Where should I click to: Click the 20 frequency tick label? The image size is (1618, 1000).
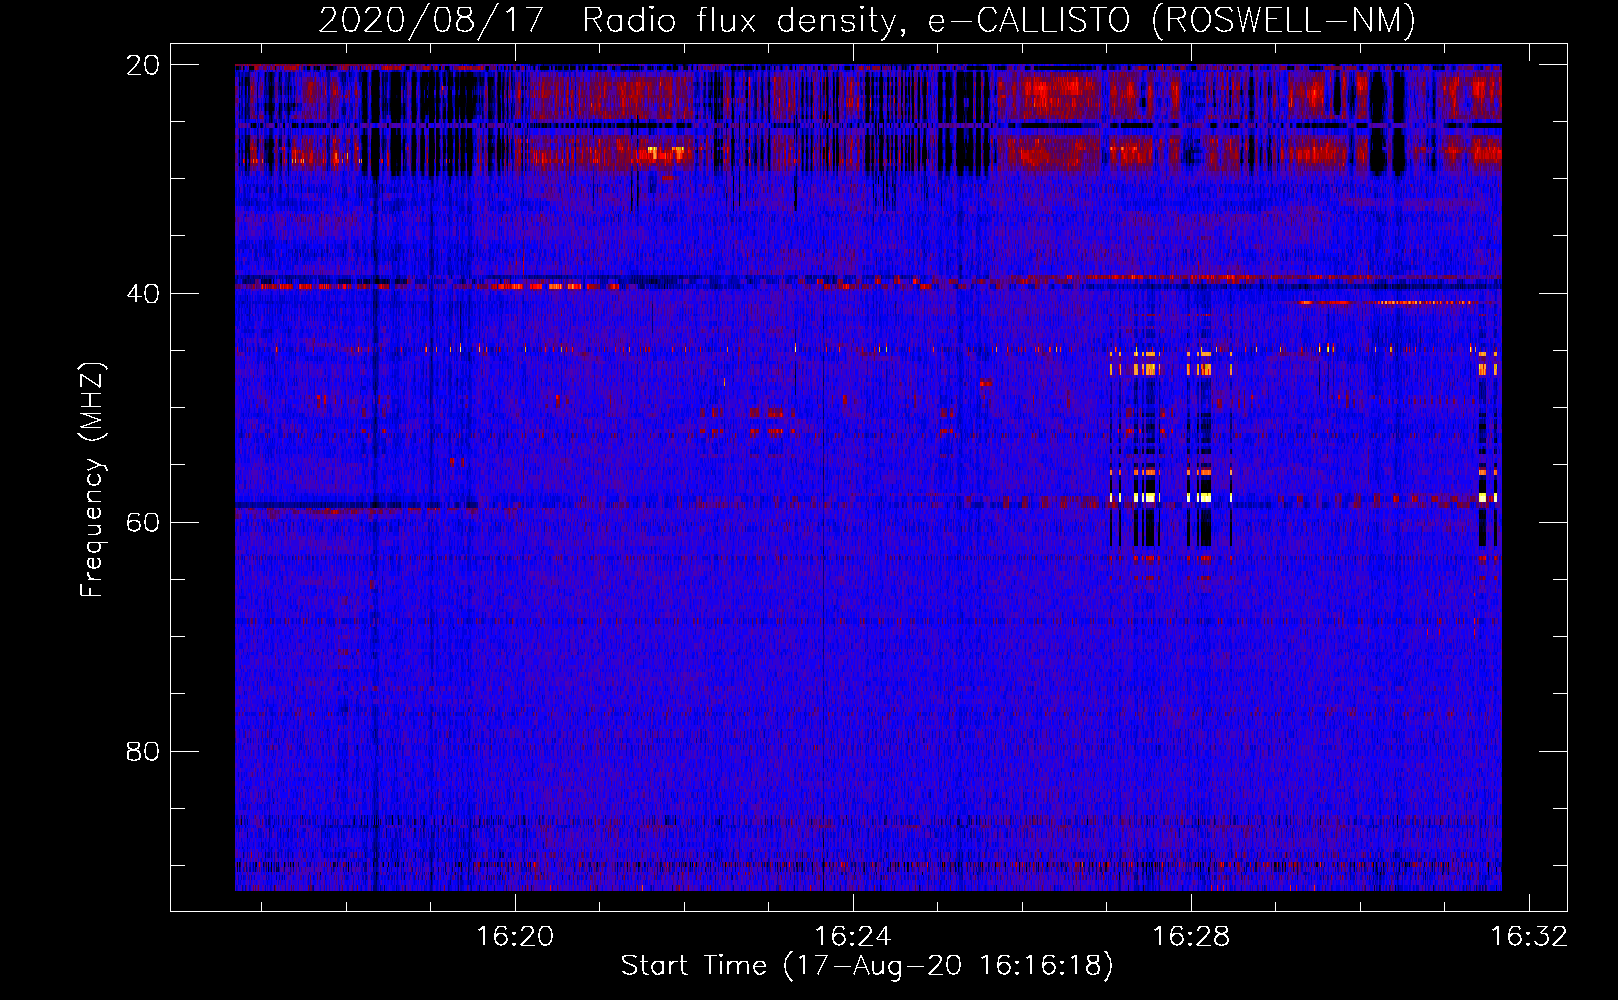[x=143, y=65]
